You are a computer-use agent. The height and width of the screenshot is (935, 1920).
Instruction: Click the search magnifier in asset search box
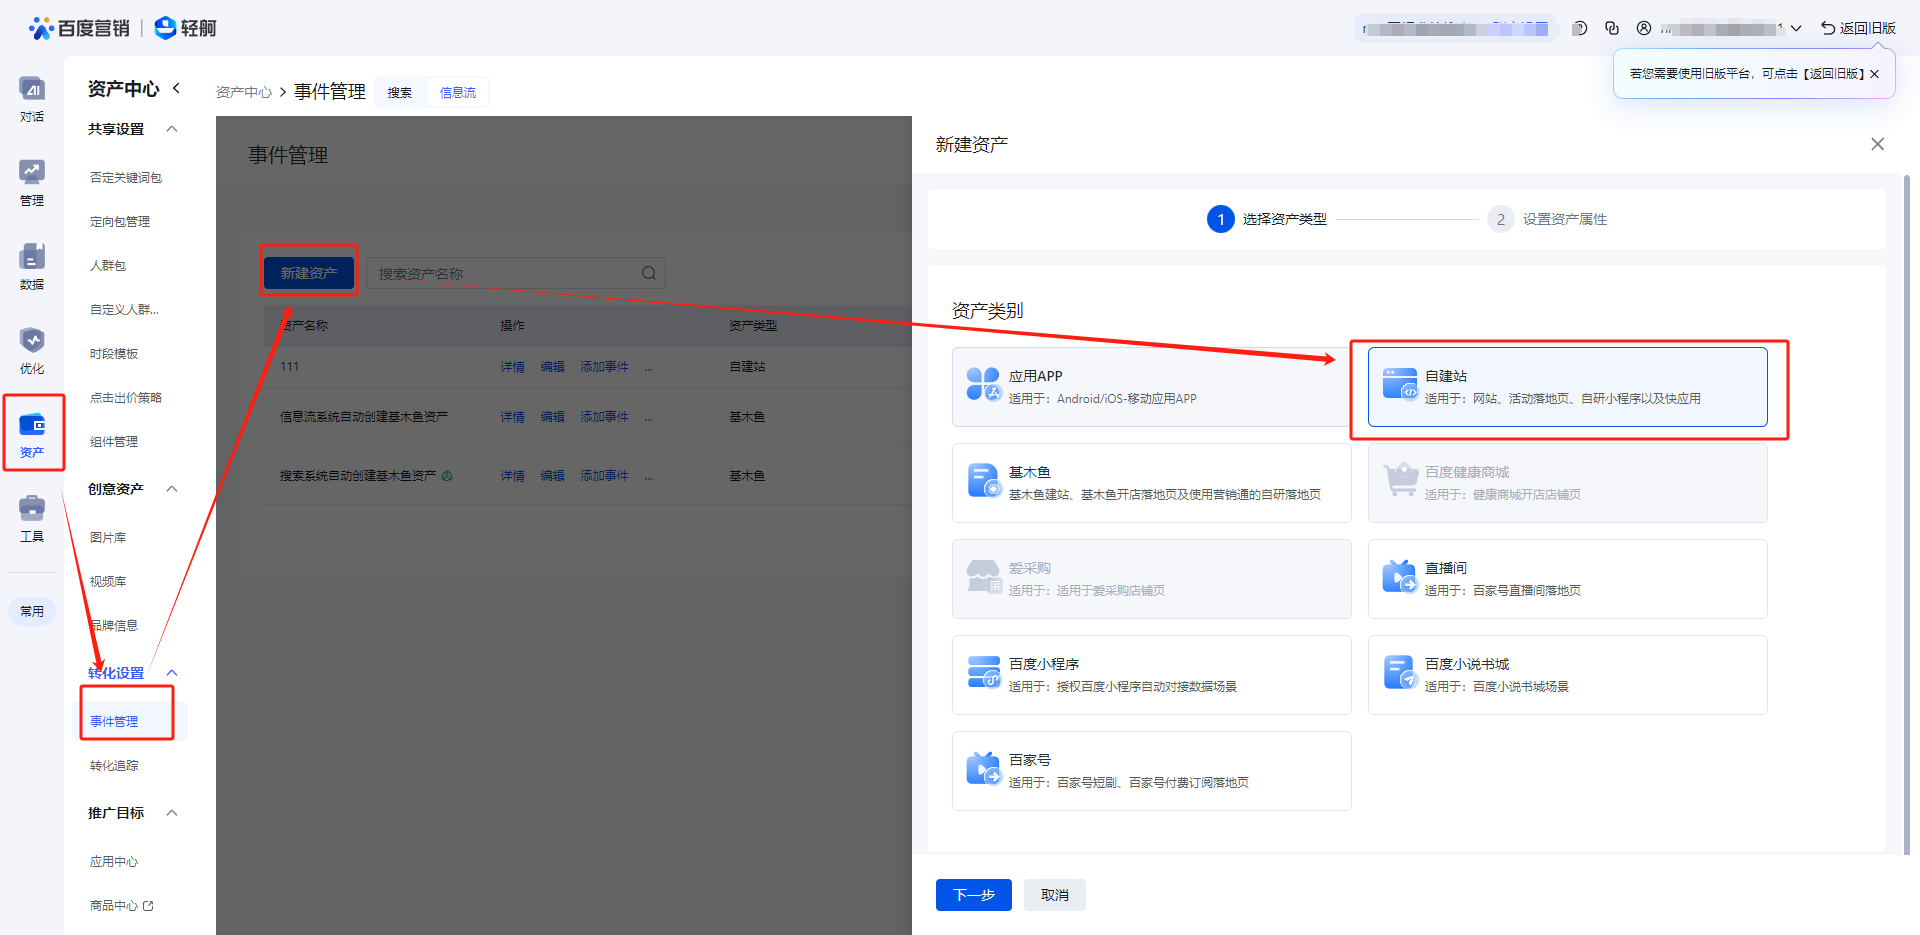coord(649,273)
